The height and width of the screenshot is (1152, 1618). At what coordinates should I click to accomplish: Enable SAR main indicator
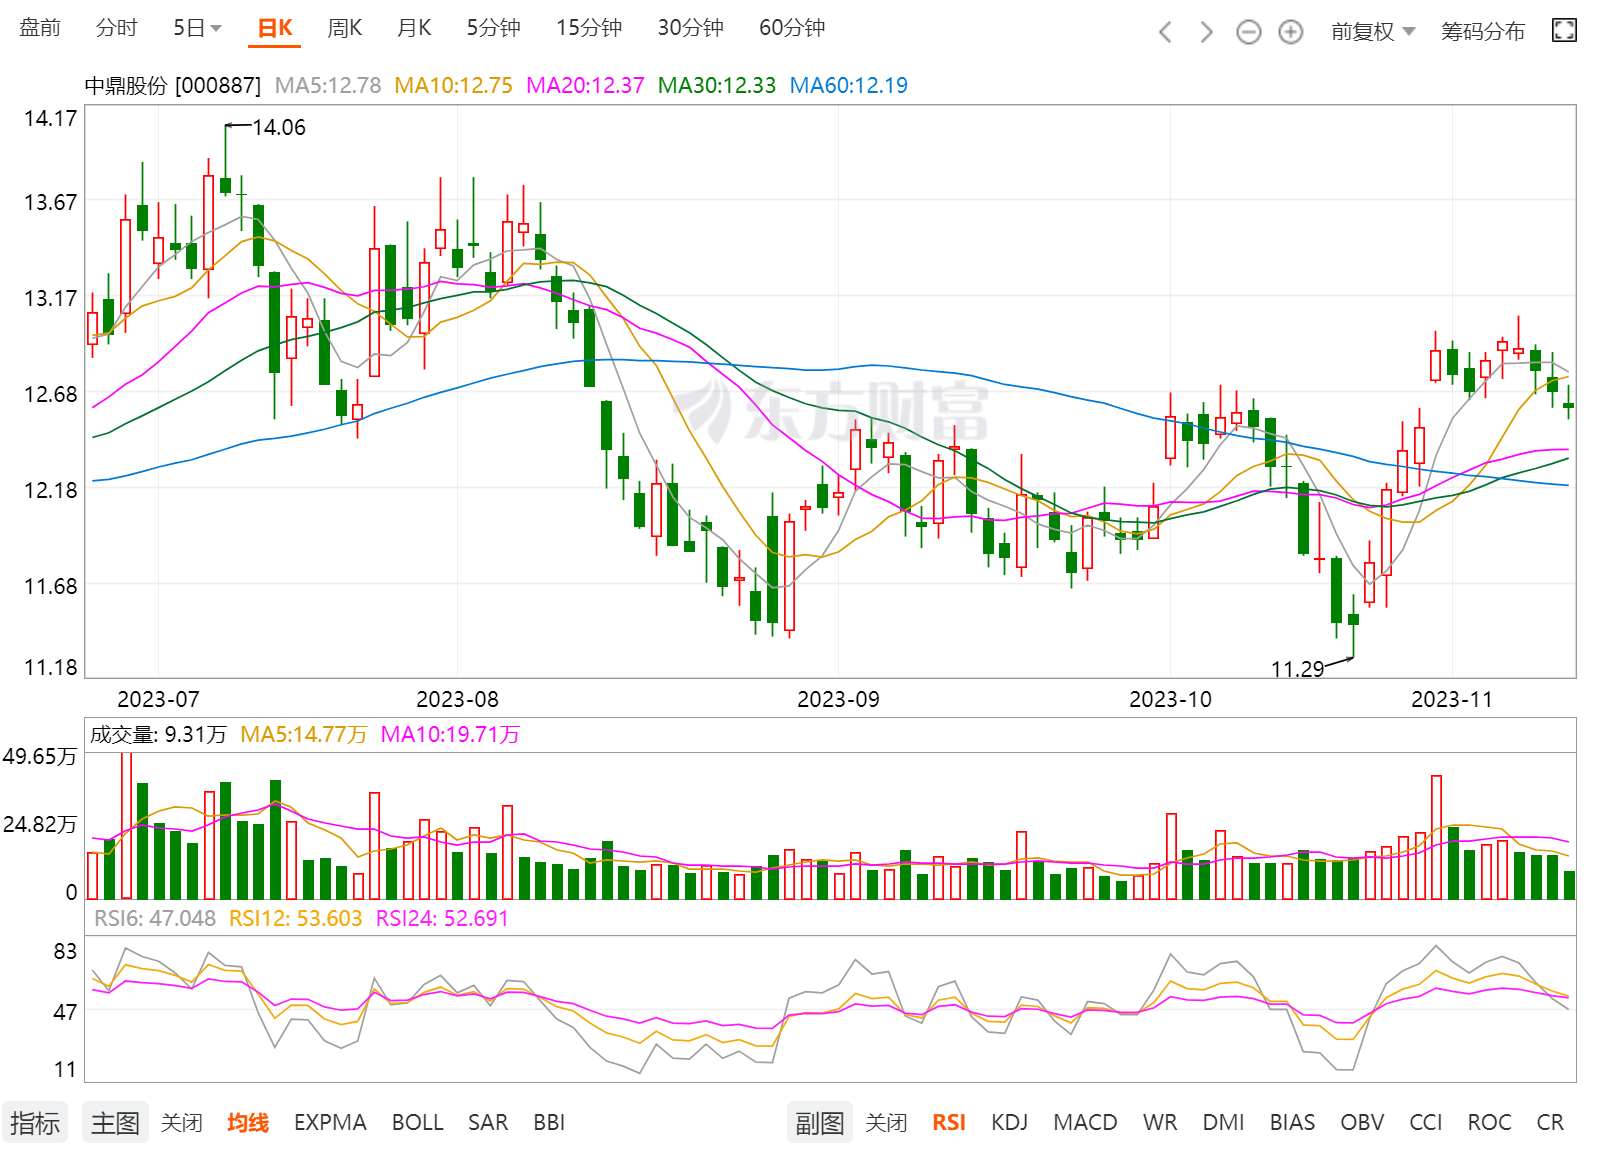[488, 1123]
